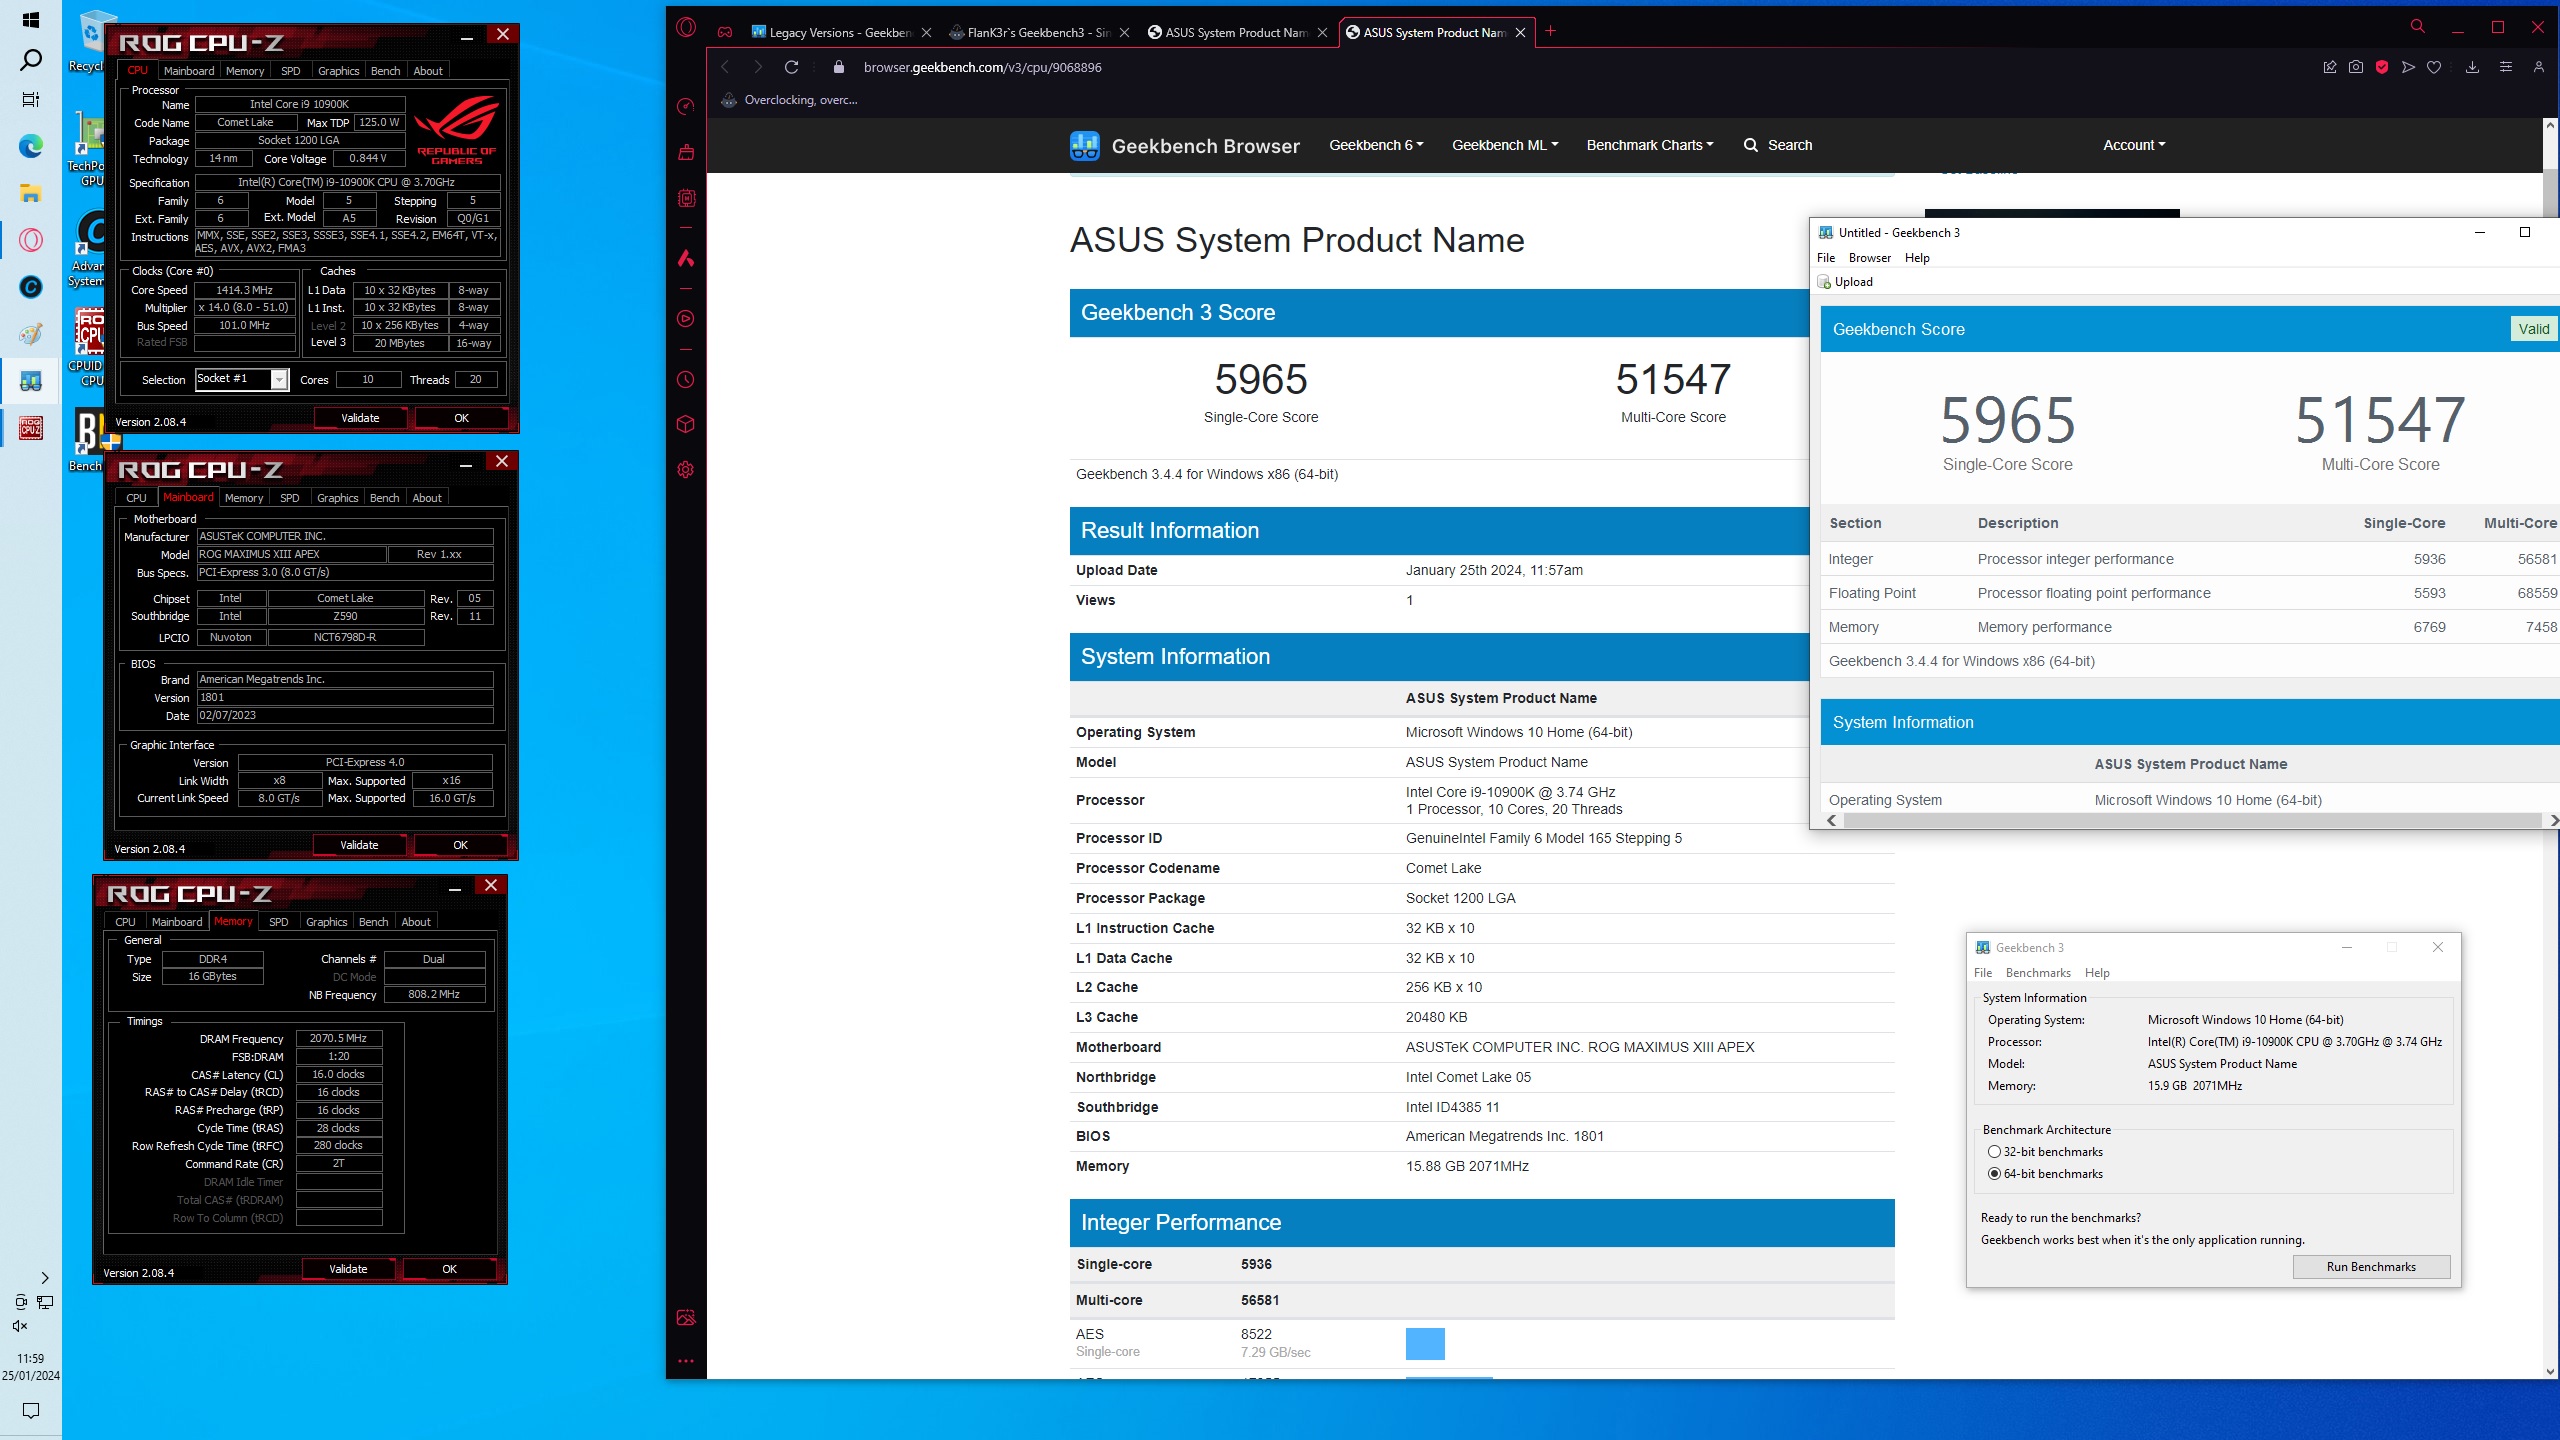Click Search in Geekbench Browser navbar
Viewport: 2560px width, 1440px height.
click(1778, 145)
